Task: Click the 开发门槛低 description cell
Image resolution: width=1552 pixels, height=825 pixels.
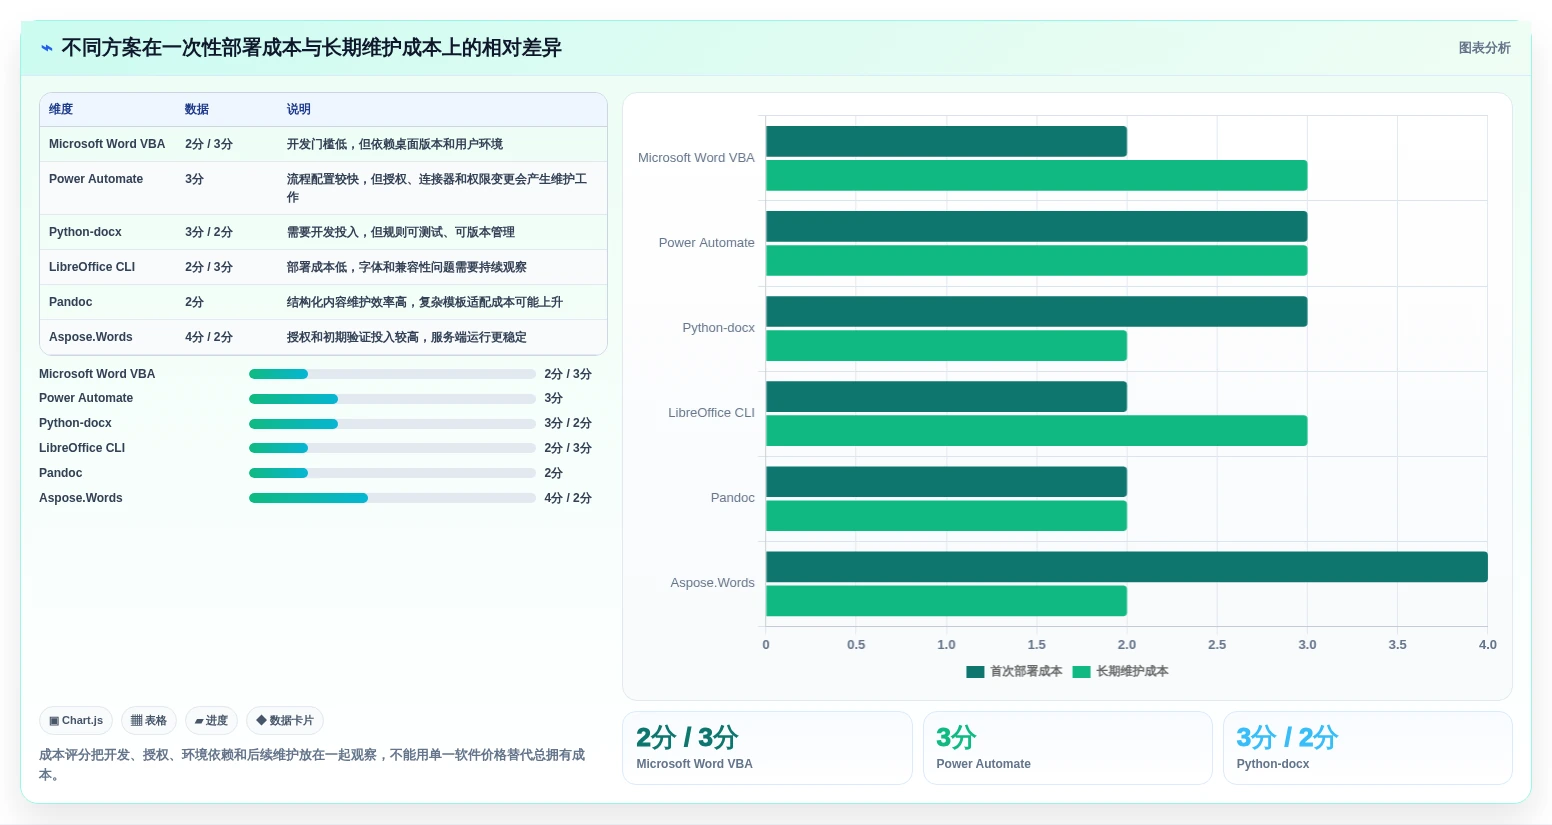Action: coord(395,144)
